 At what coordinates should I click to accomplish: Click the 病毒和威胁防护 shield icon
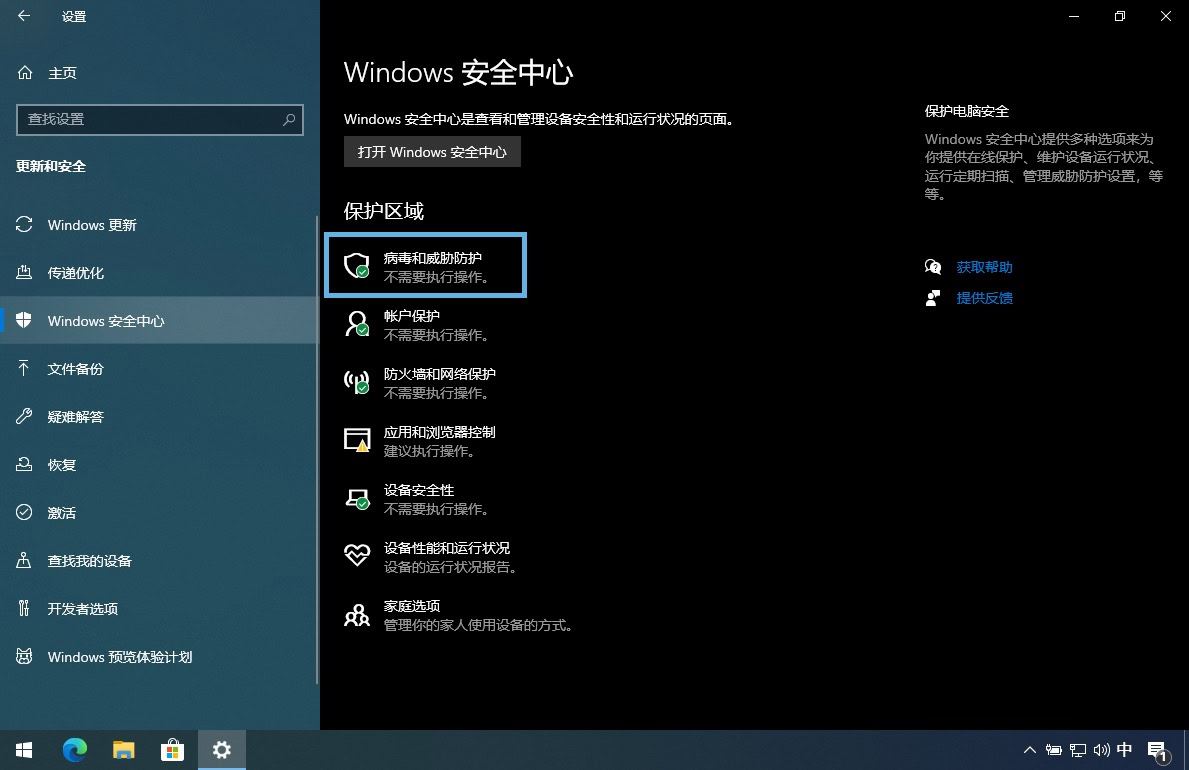click(356, 266)
